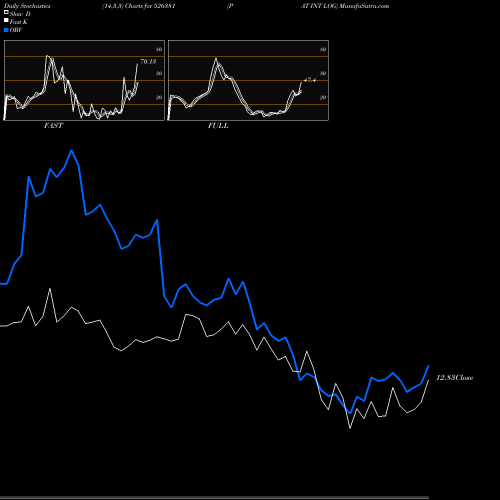Viewport: 500px width, 500px height.
Task: Click the 80 axis label in FAST chart
Action: 159,50
